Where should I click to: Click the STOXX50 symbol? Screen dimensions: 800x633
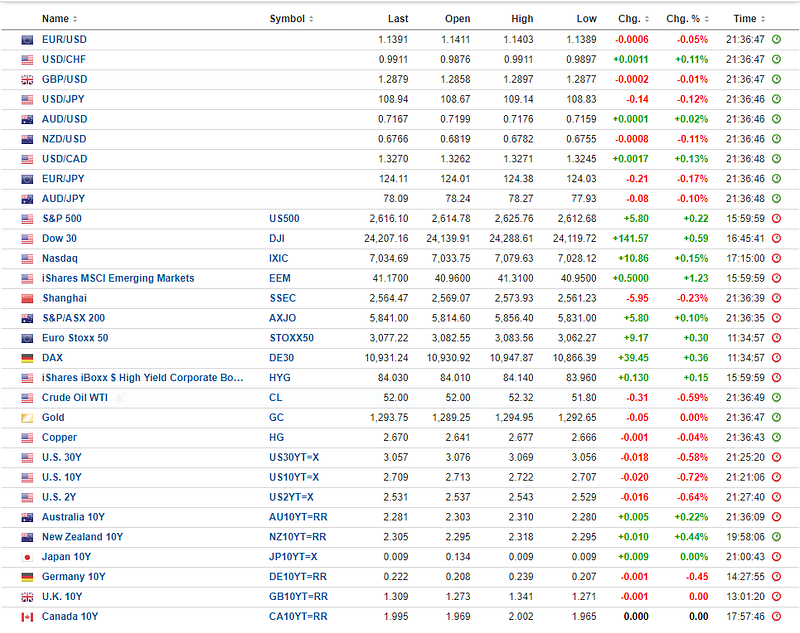(x=291, y=338)
